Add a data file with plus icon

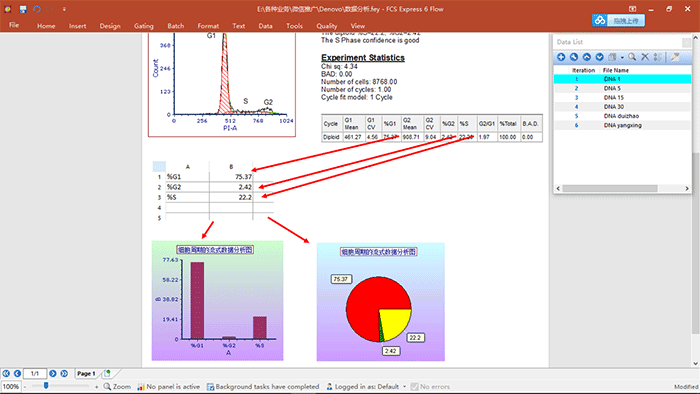pos(561,57)
